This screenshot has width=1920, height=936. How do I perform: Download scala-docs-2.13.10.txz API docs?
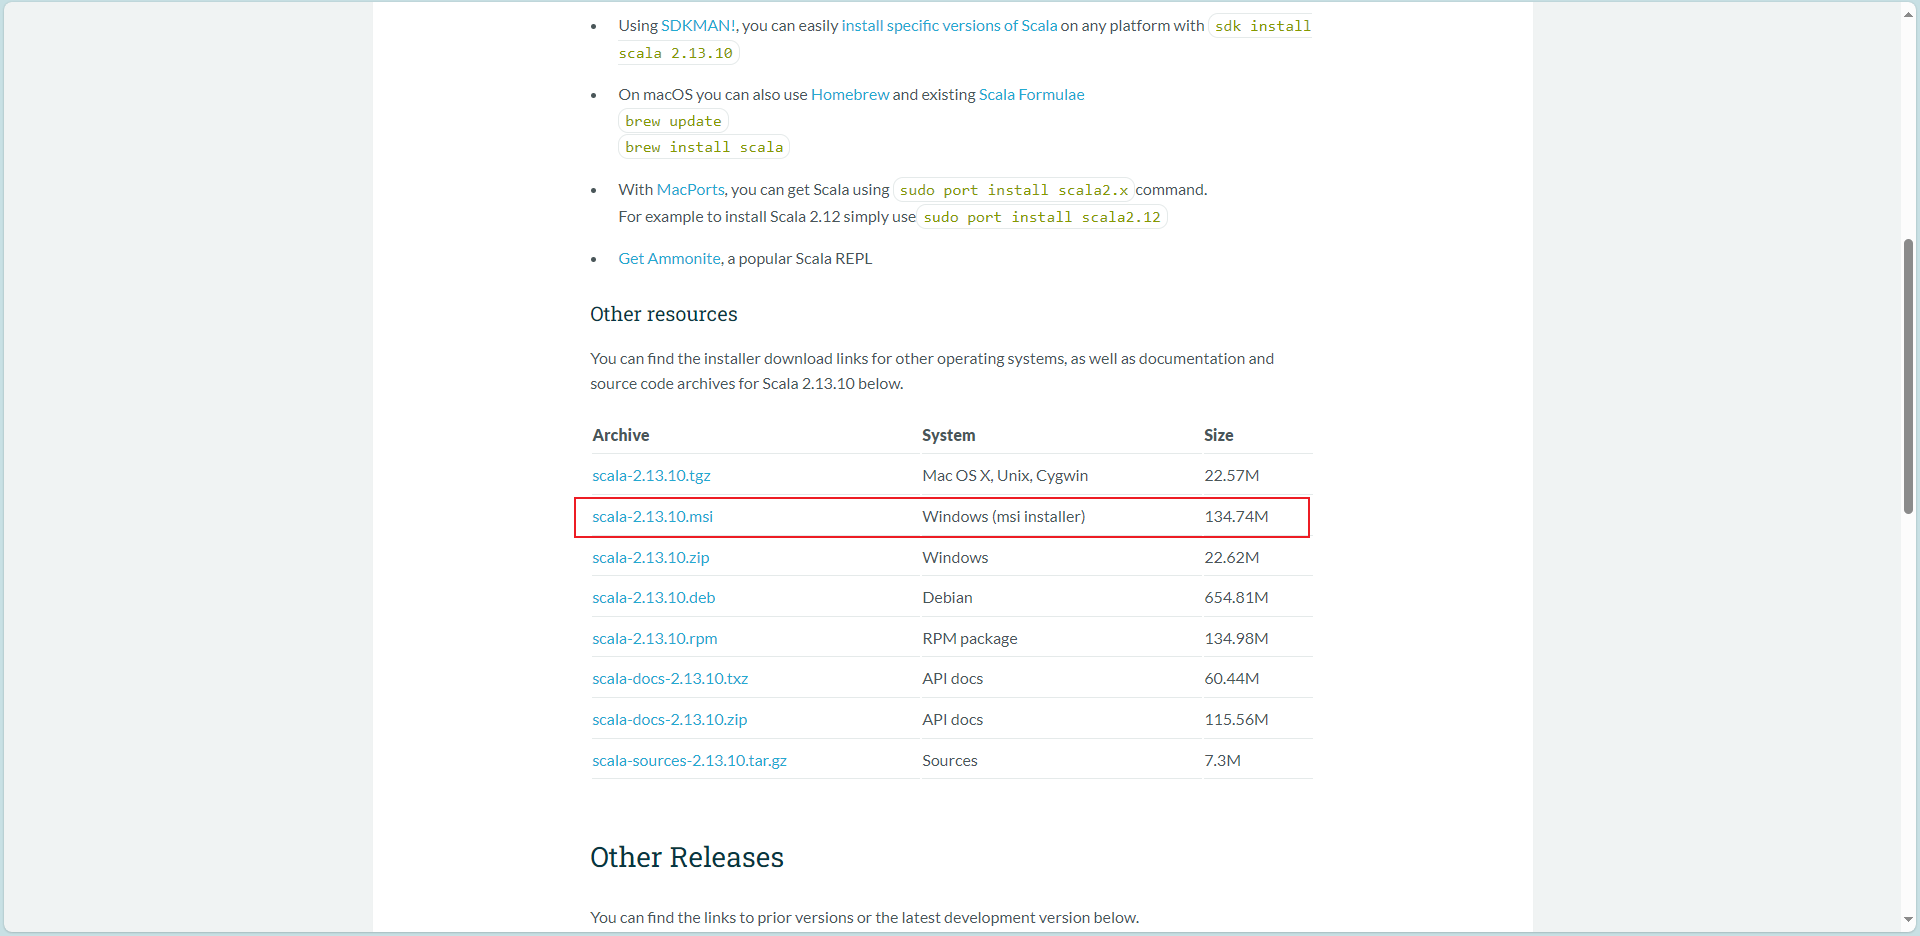[670, 679]
